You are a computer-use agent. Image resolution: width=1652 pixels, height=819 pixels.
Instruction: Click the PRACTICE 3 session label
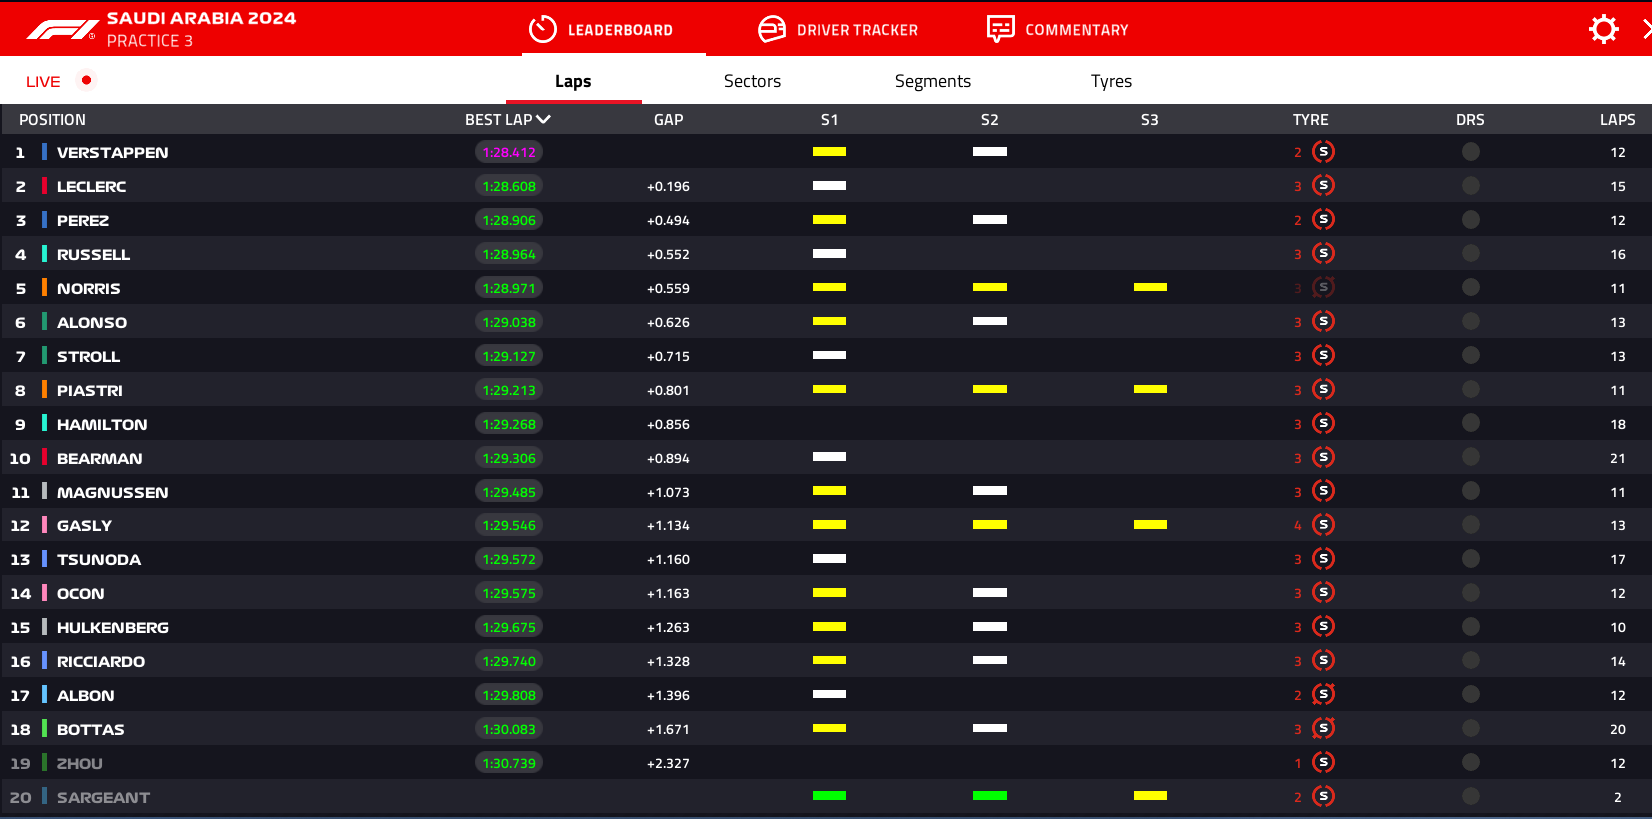coord(150,41)
